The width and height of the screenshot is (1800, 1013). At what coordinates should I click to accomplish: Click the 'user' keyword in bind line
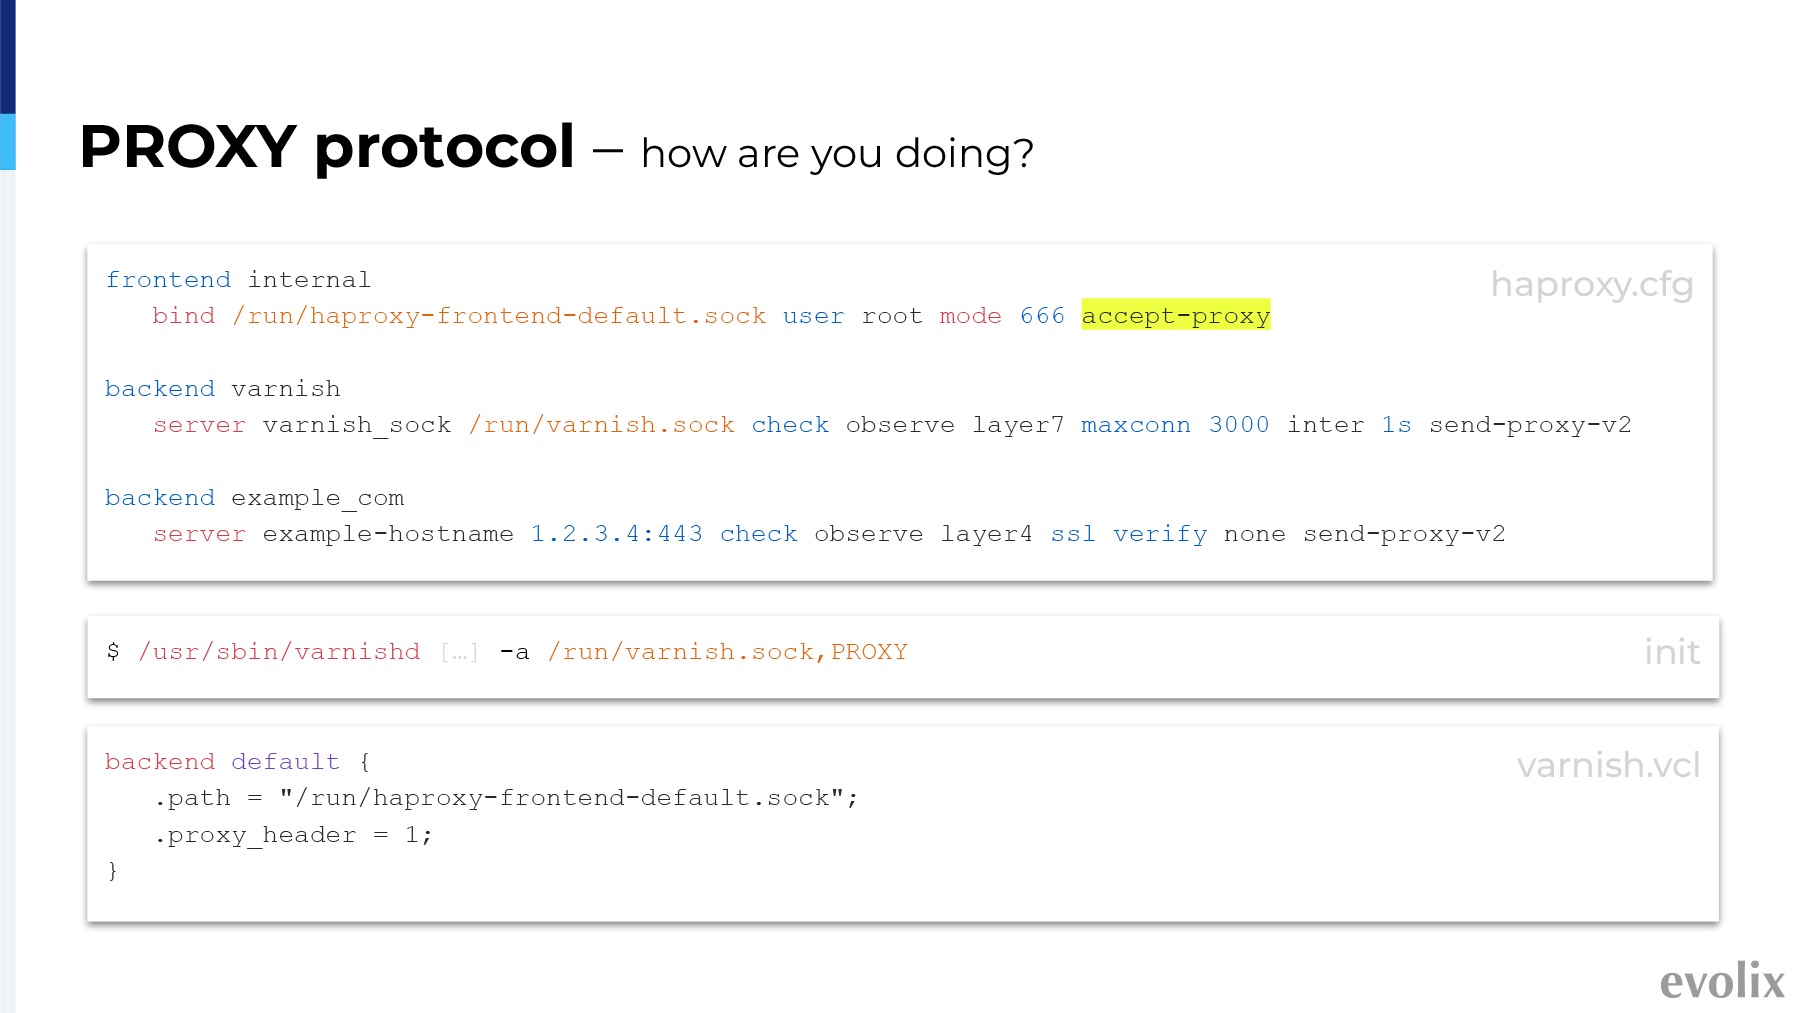(813, 316)
